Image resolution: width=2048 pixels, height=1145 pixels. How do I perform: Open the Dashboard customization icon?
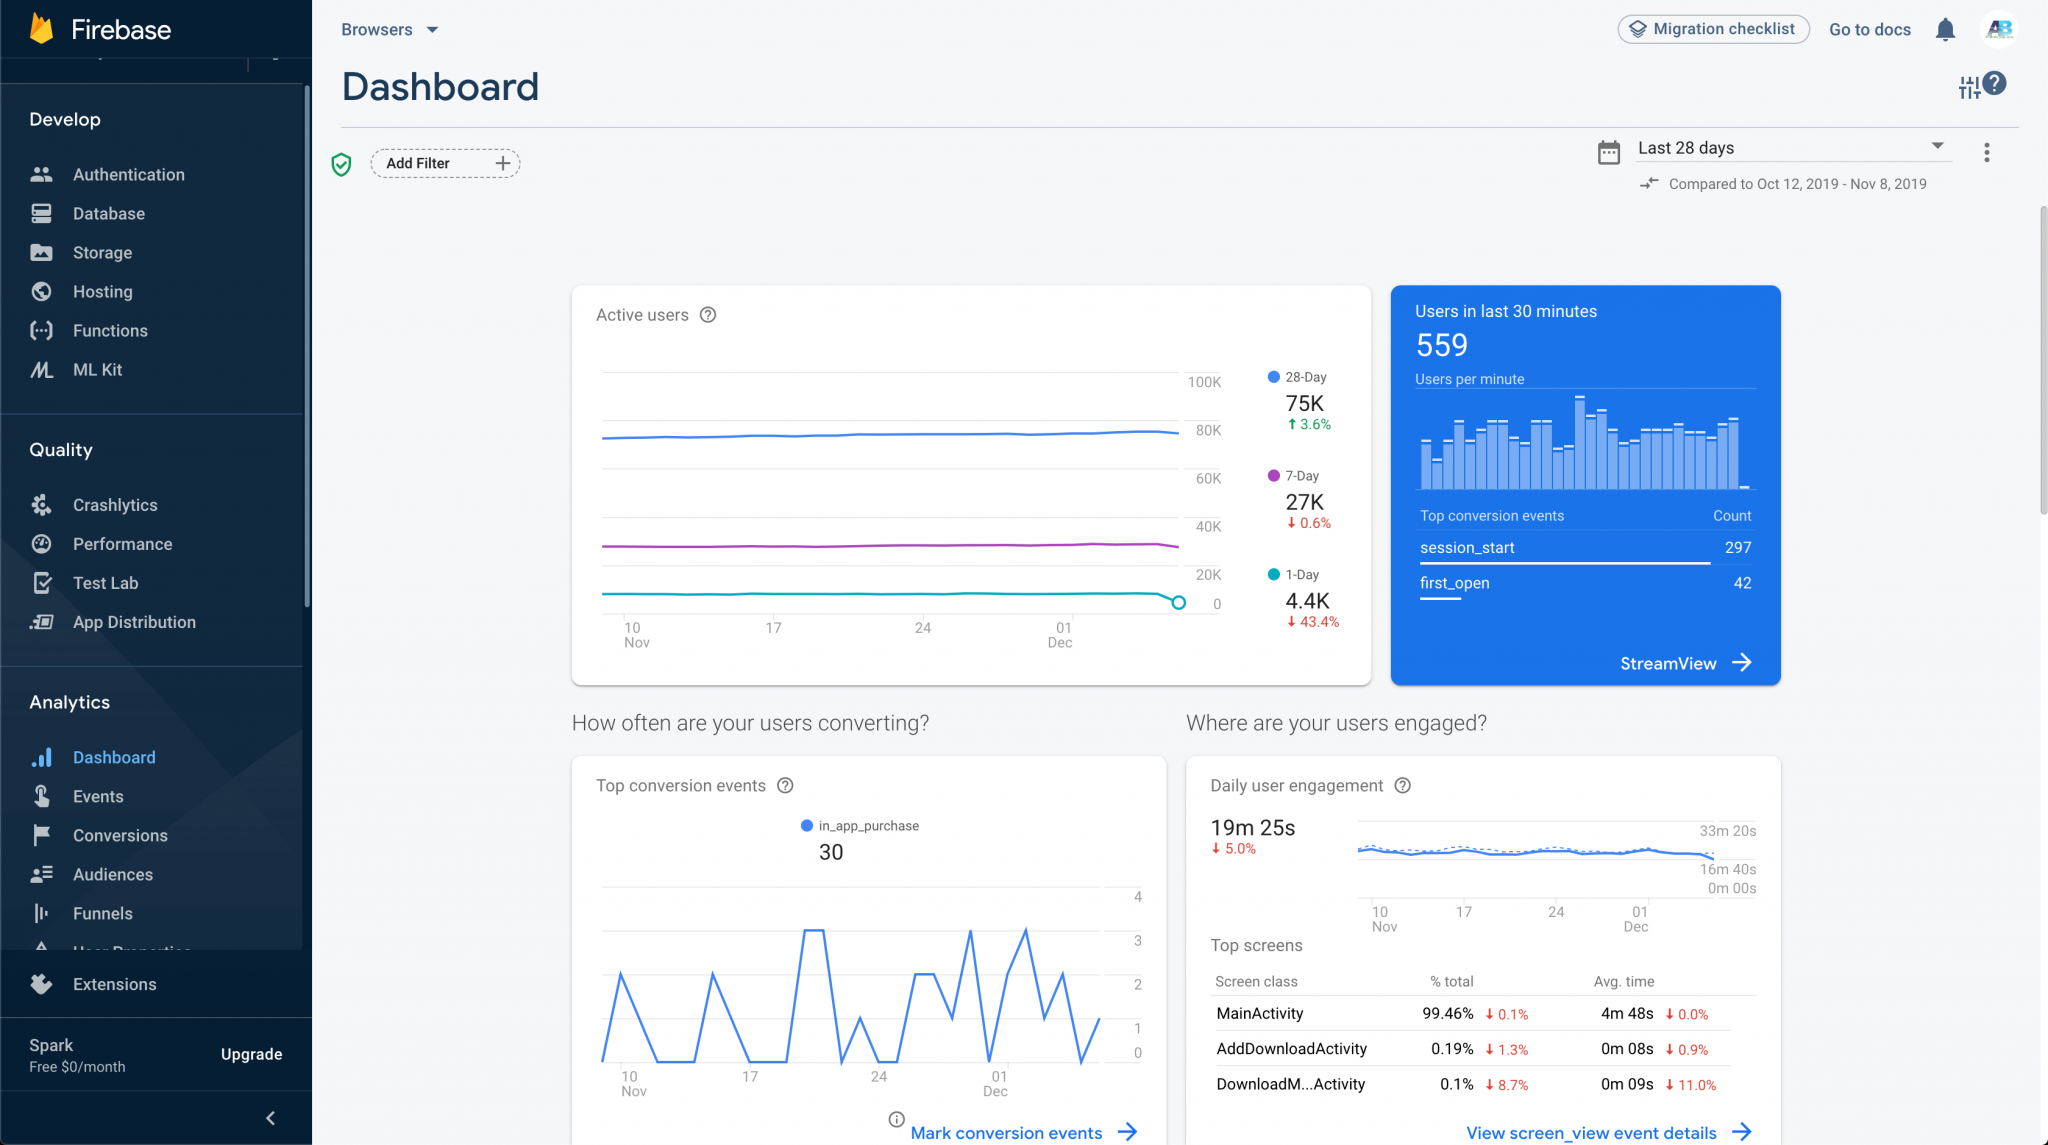[x=1971, y=87]
